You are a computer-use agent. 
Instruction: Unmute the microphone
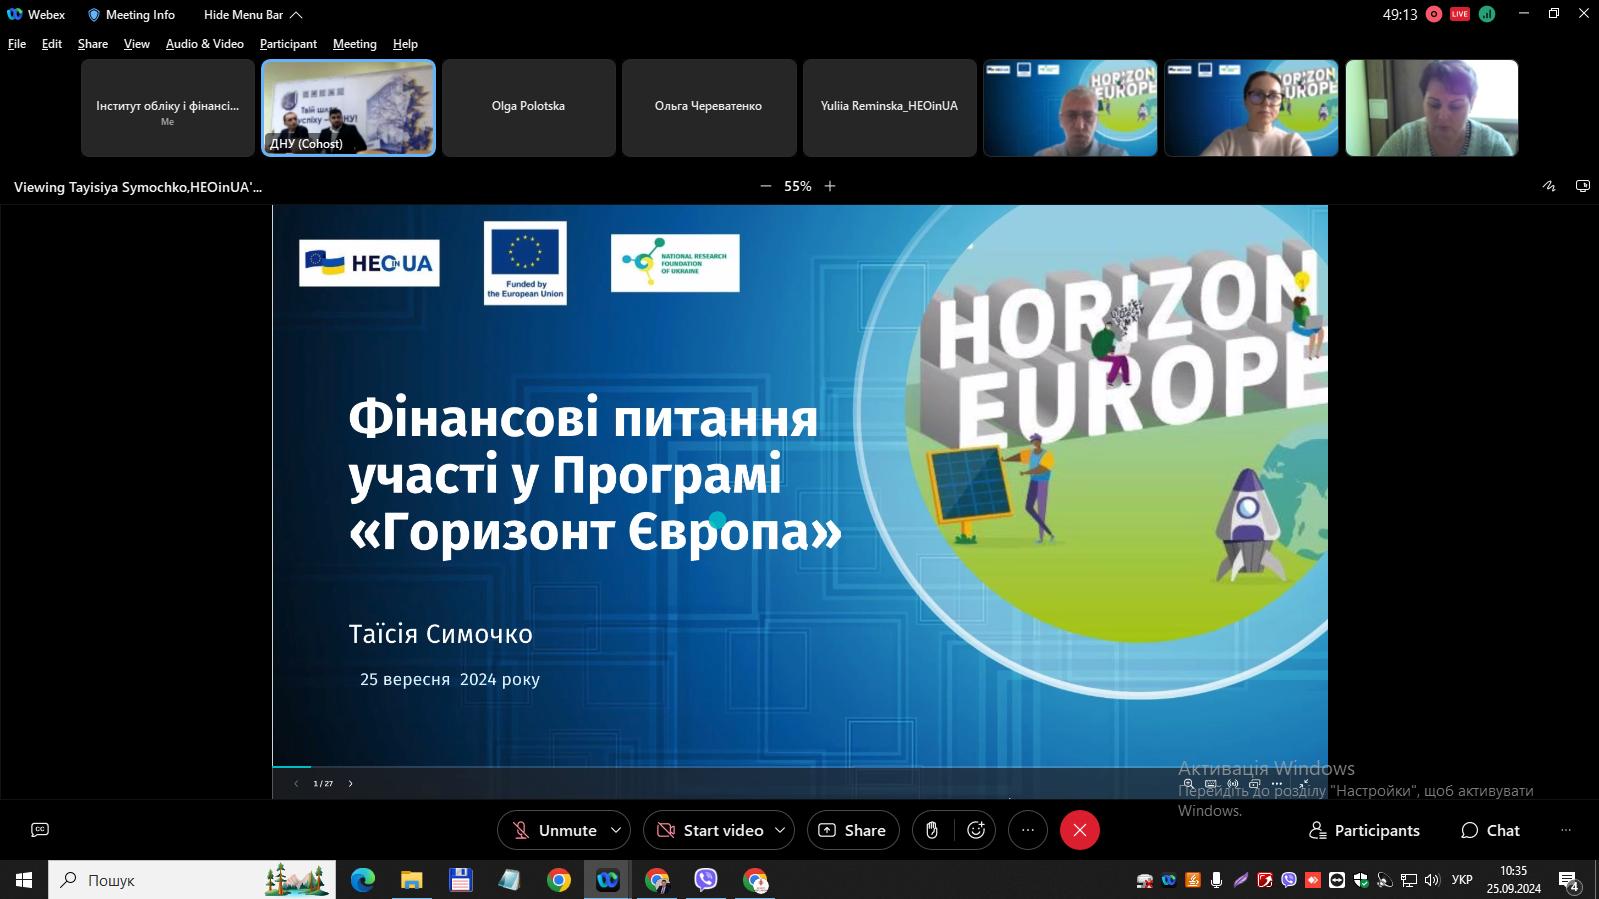coord(555,830)
